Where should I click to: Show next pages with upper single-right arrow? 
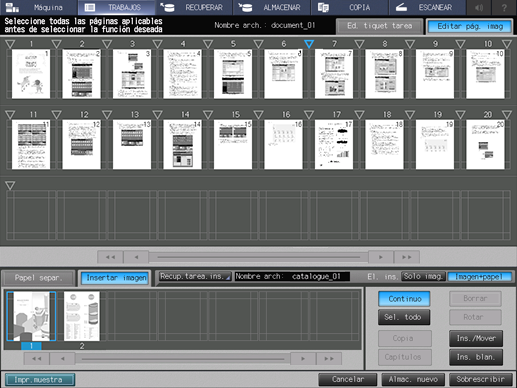[381, 257]
